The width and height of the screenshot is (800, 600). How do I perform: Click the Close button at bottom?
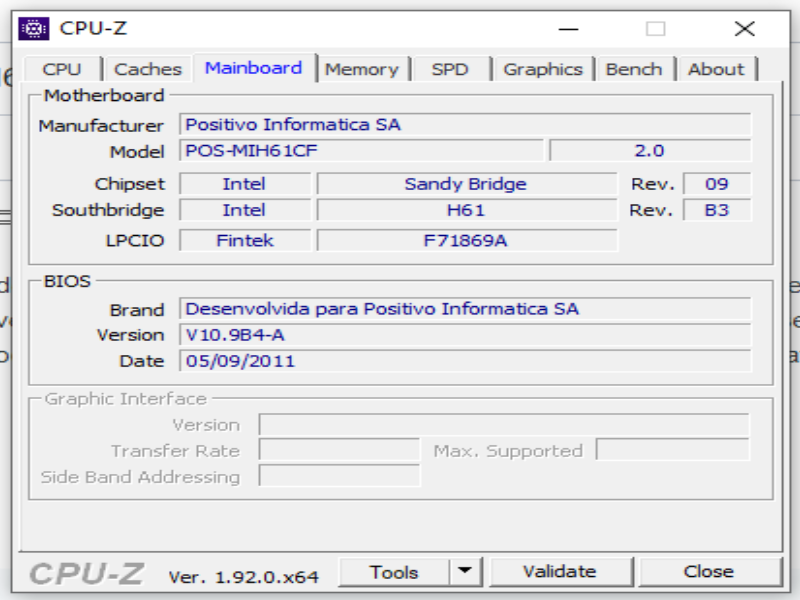point(709,572)
